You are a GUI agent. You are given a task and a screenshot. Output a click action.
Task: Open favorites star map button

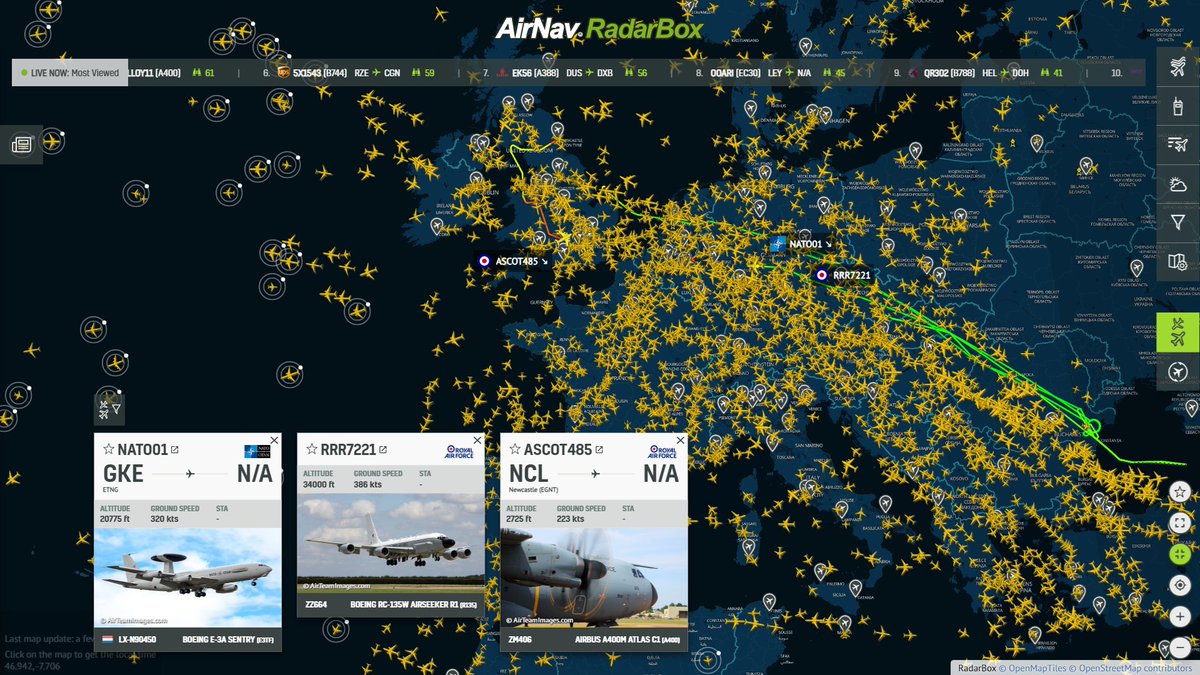tap(1180, 492)
